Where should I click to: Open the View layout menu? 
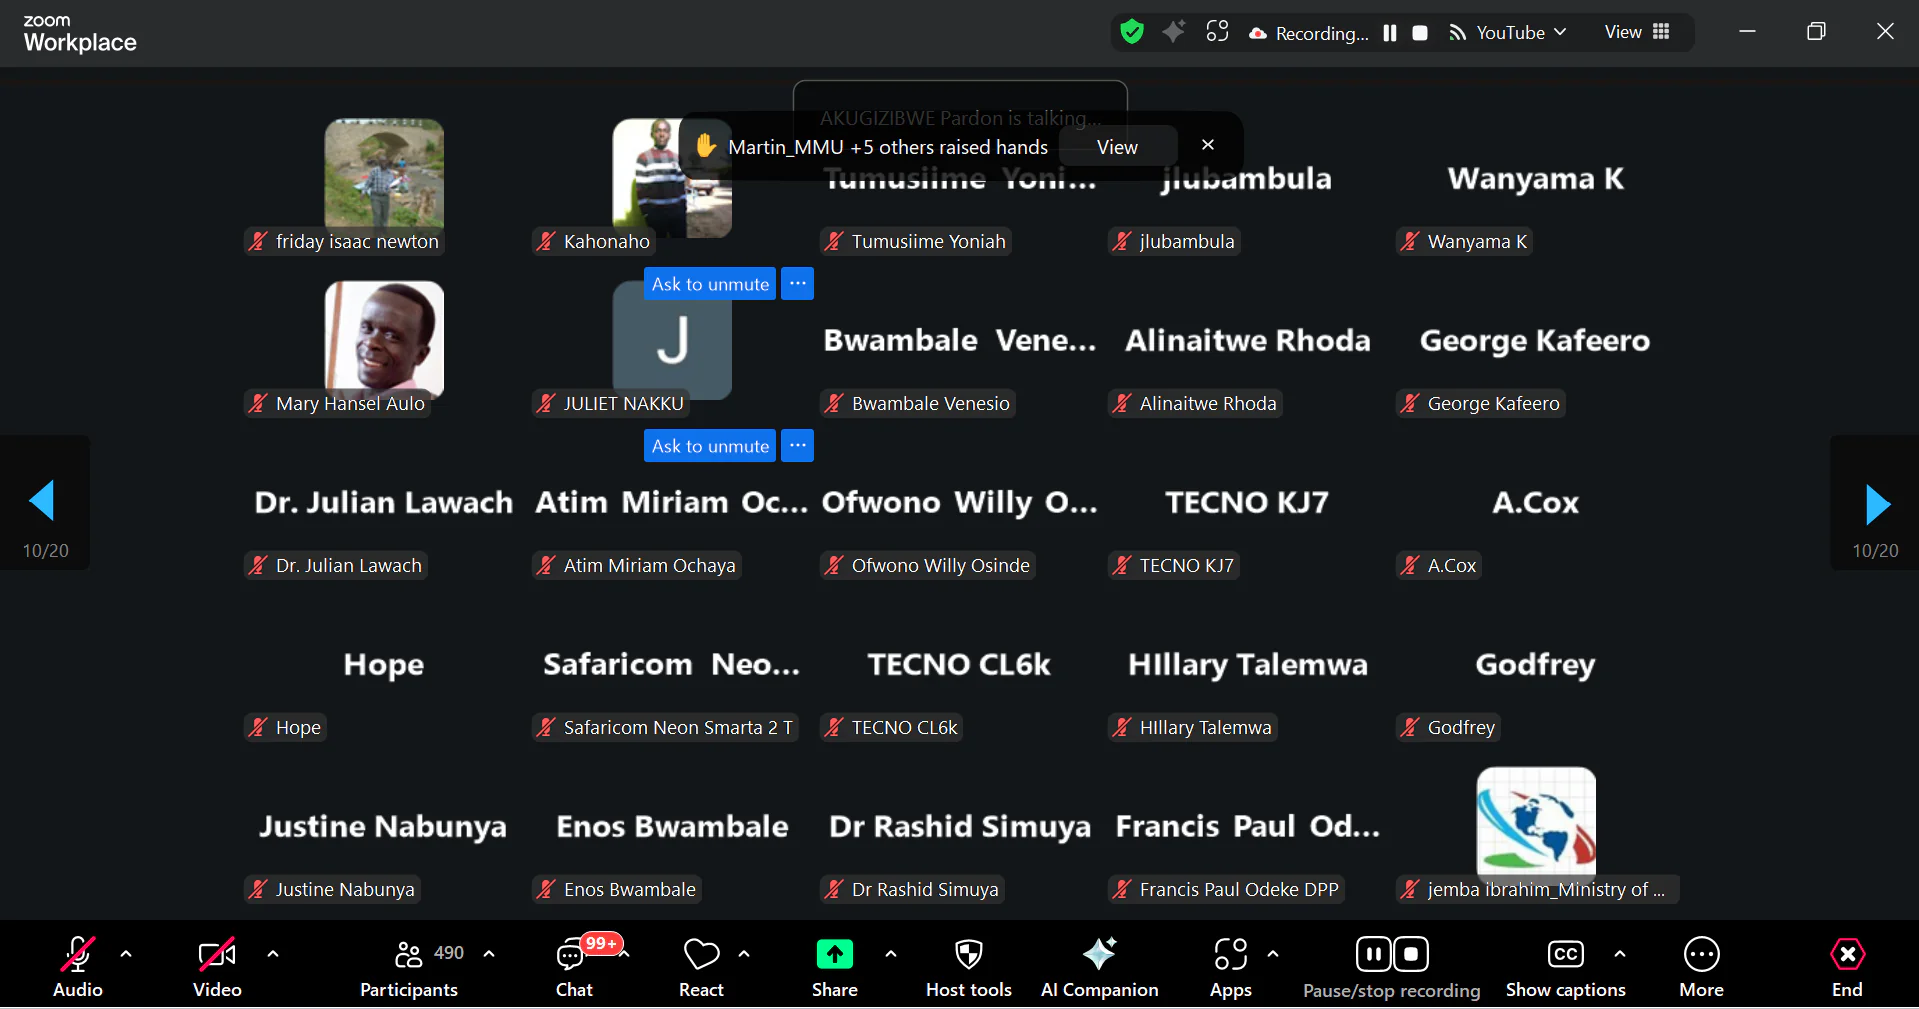1637,32
